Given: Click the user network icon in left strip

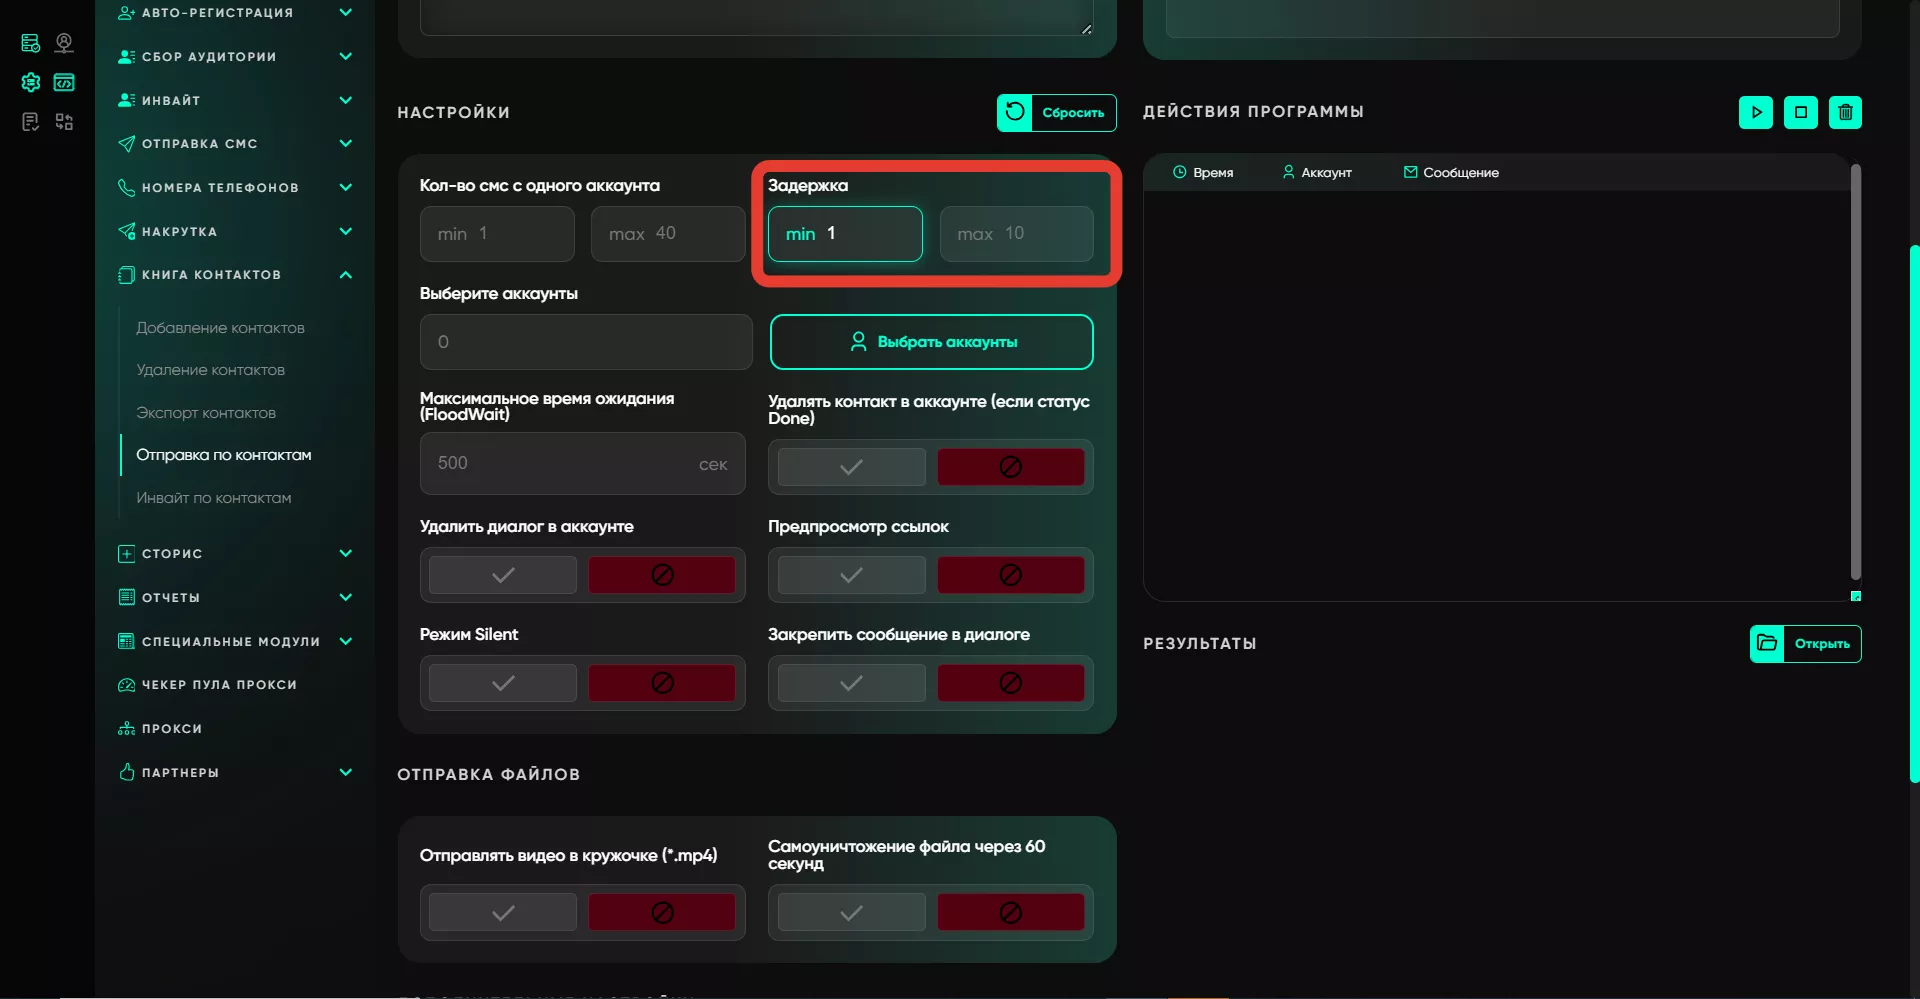Looking at the screenshot, I should click(64, 43).
